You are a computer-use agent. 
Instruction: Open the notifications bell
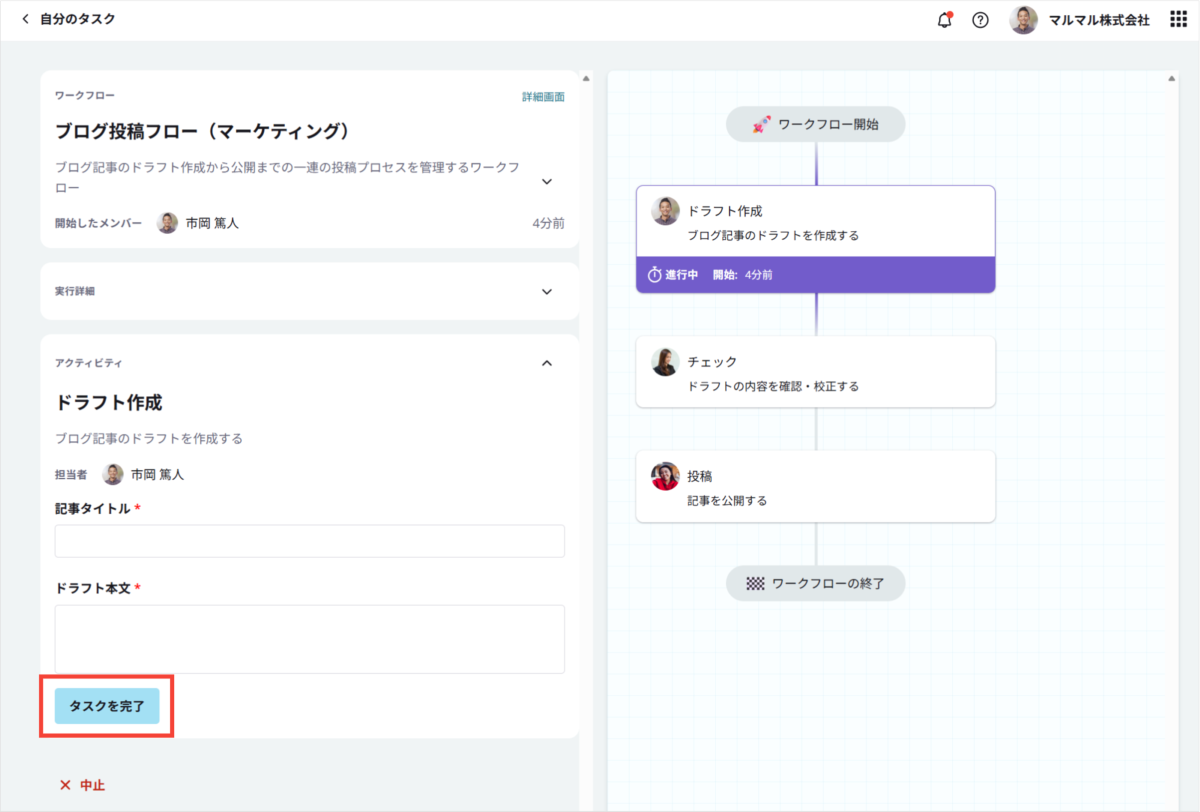point(944,20)
